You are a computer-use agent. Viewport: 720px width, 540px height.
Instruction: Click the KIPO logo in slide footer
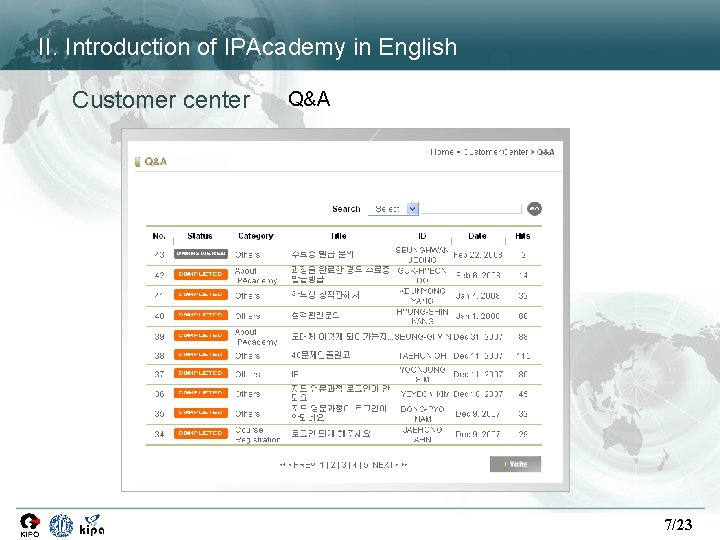(30, 525)
